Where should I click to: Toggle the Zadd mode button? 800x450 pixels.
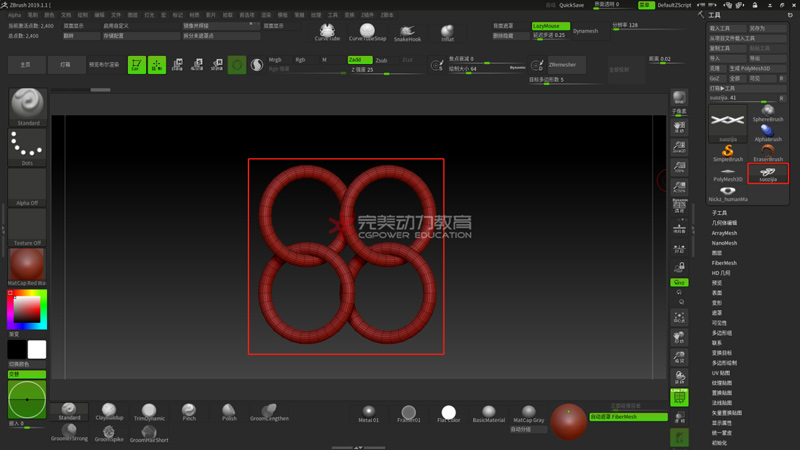click(x=359, y=60)
